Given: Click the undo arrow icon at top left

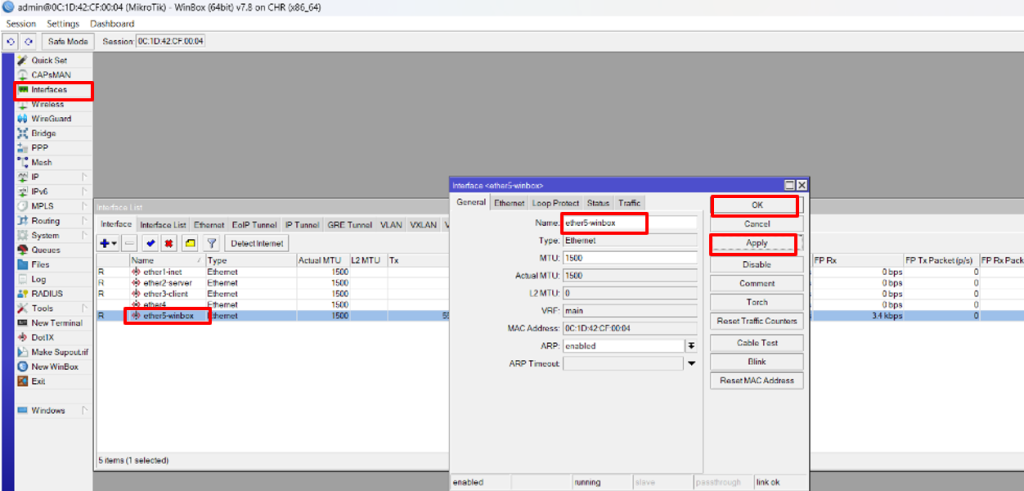Looking at the screenshot, I should coord(11,41).
